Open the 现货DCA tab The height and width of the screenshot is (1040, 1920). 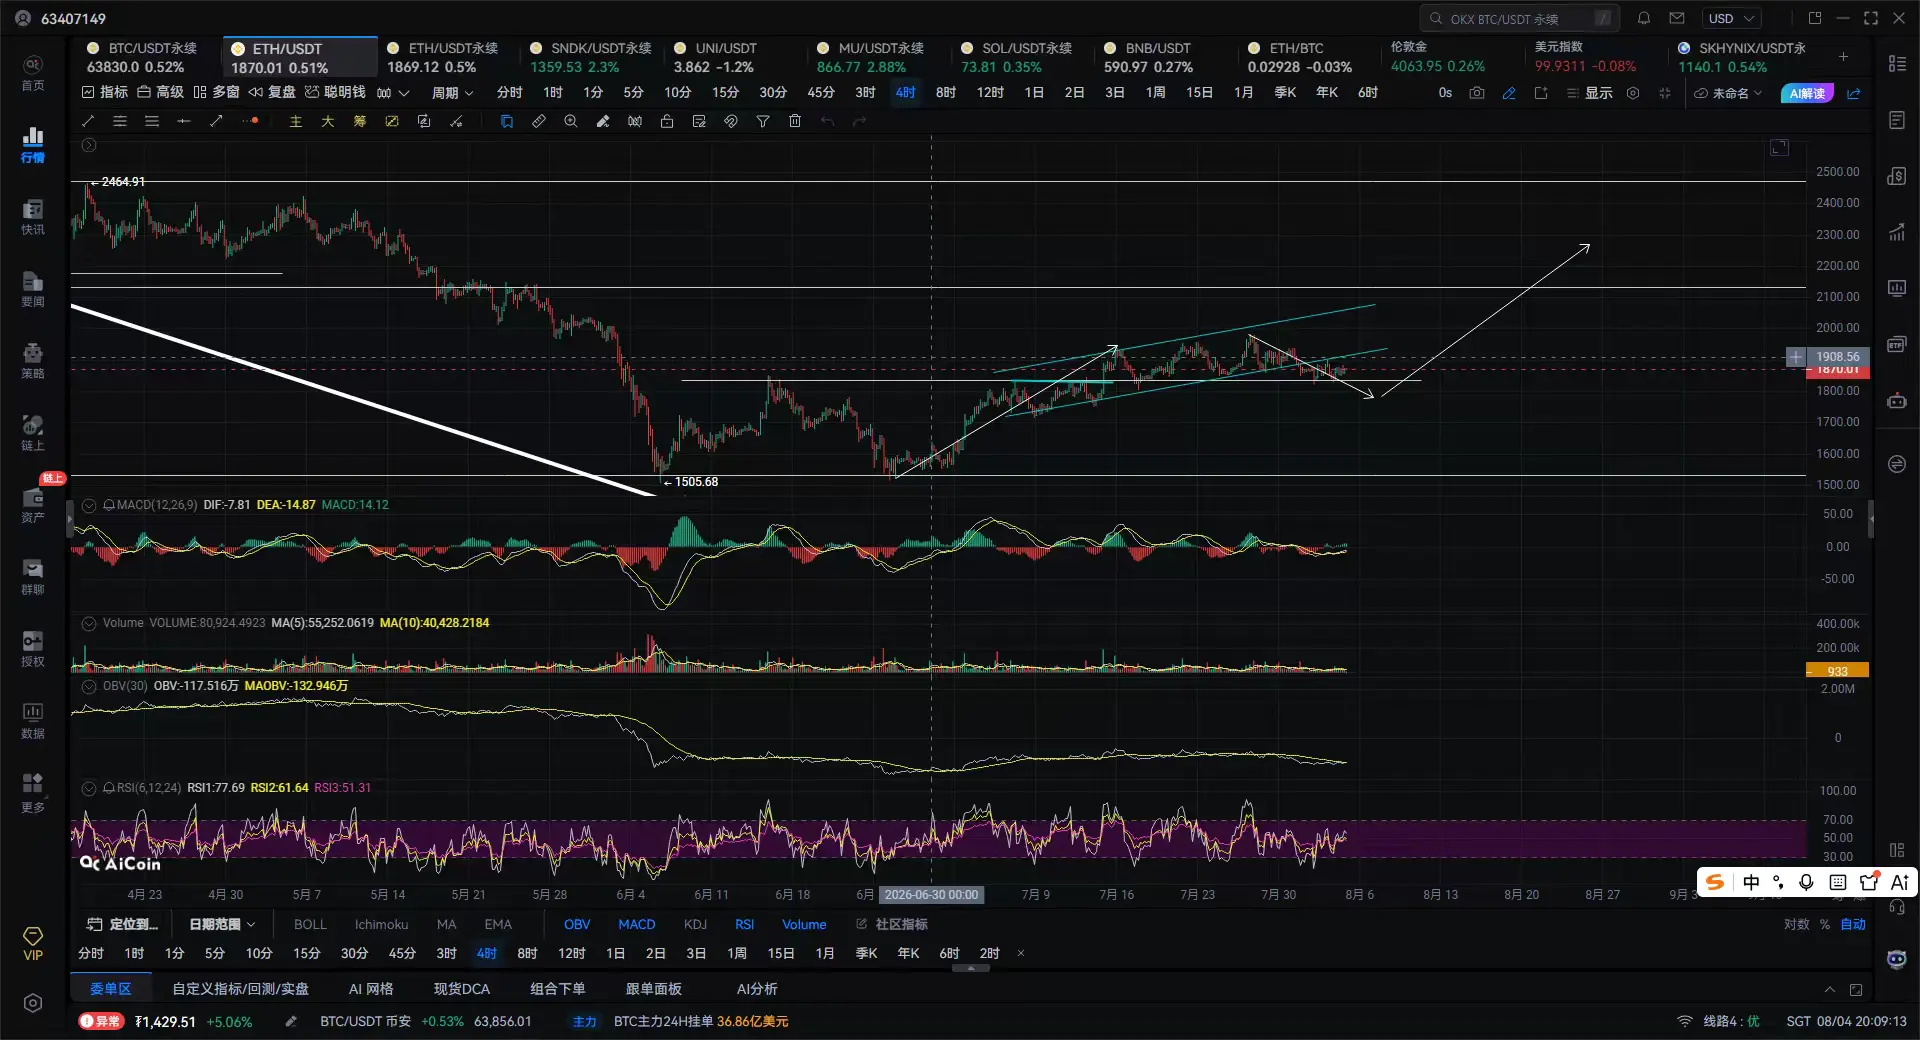pos(462,989)
